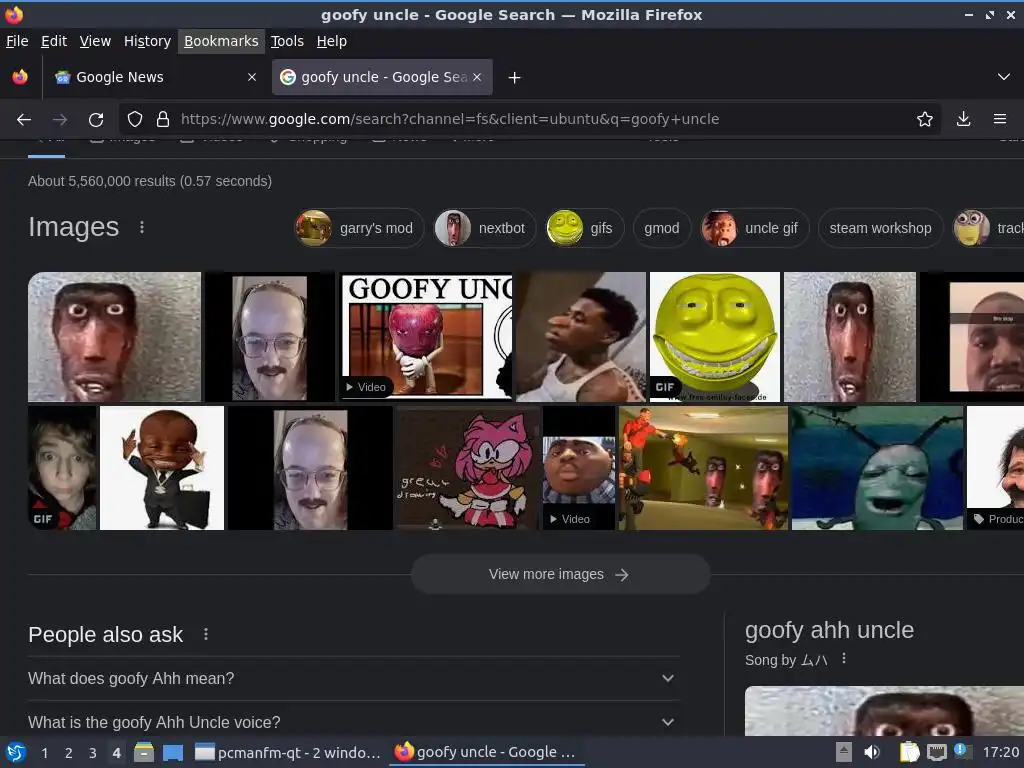The width and height of the screenshot is (1024, 768).
Task: Open the Amy Rose drawing thumbnail
Action: [467, 468]
